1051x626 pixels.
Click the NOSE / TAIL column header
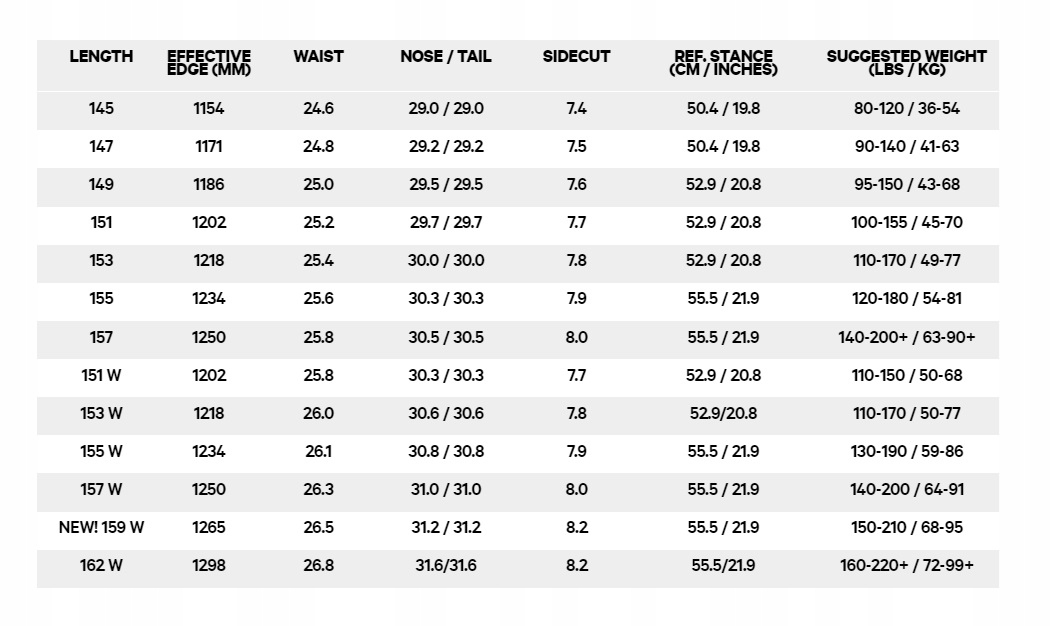[446, 57]
